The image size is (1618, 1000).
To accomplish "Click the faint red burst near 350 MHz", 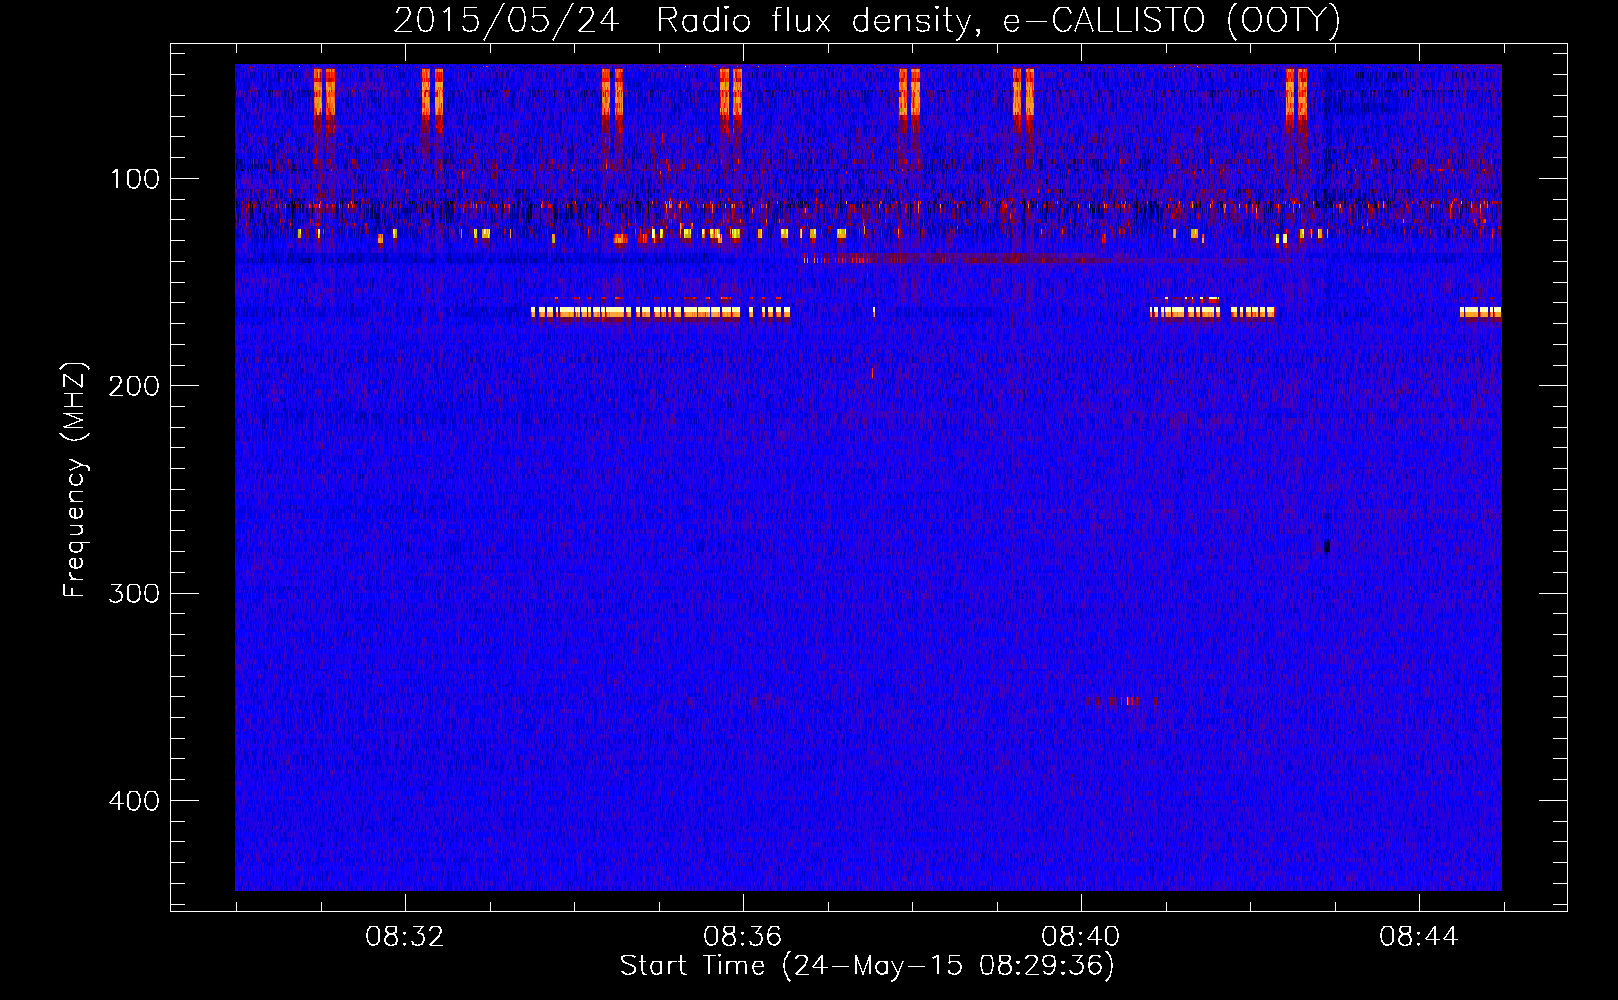I will point(1122,701).
